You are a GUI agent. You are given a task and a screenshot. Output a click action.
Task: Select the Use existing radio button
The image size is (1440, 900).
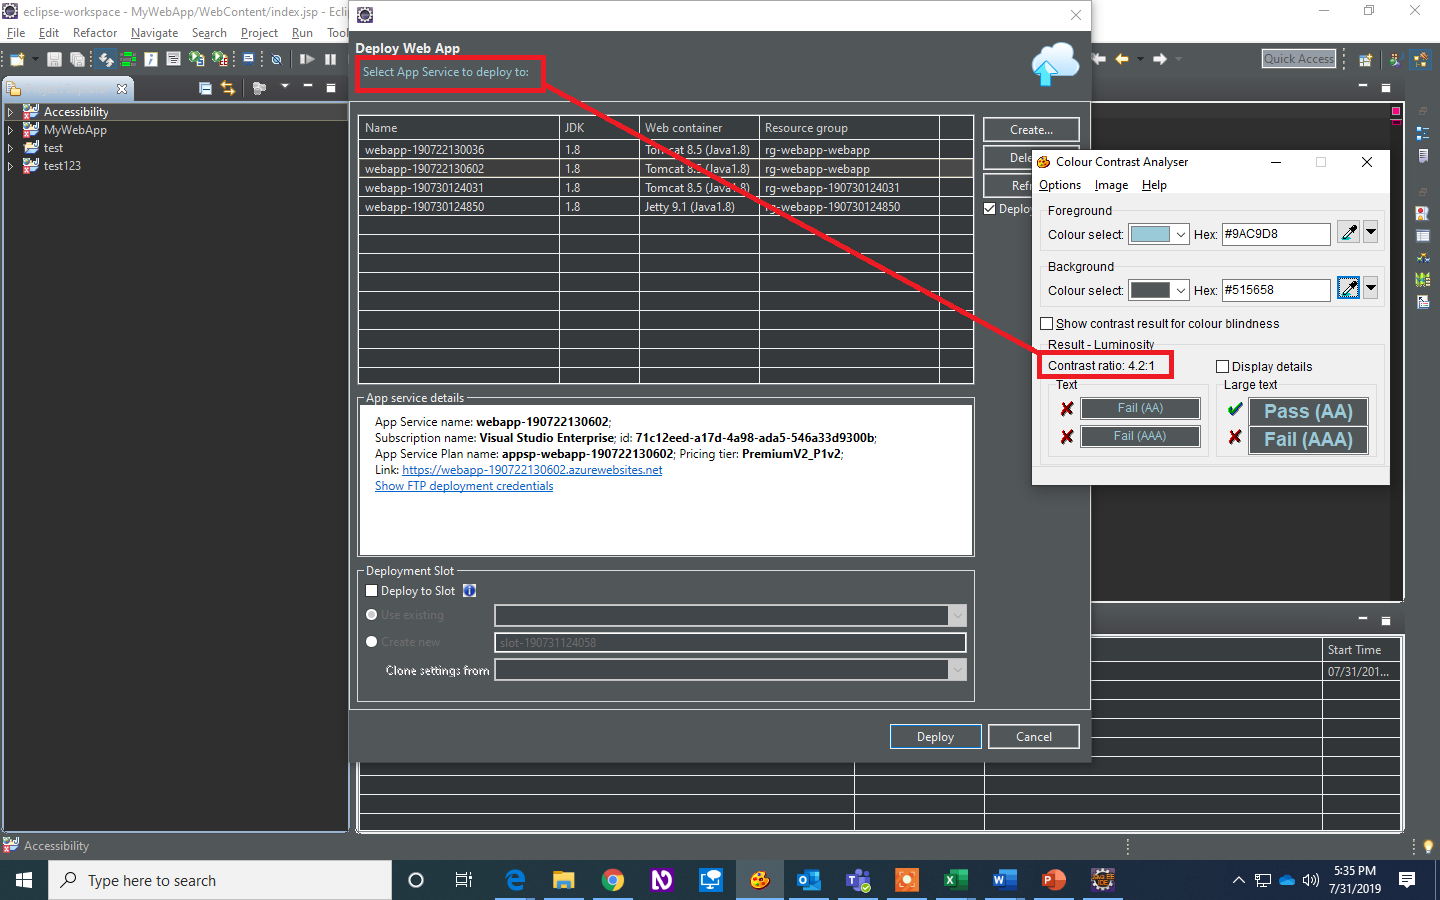pyautogui.click(x=371, y=614)
